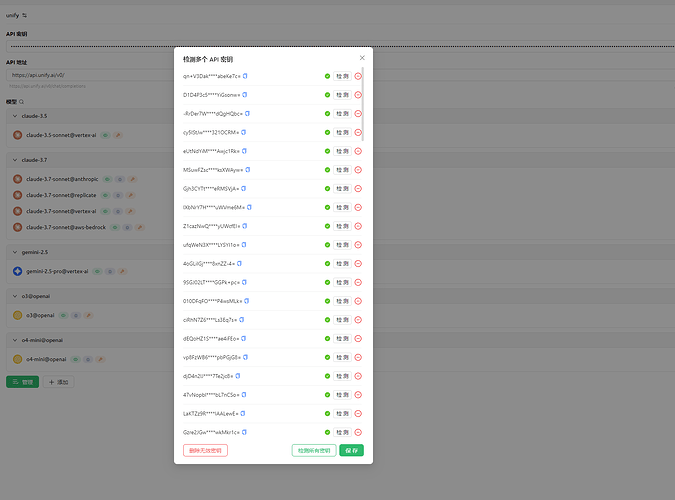Image resolution: width=675 pixels, height=500 pixels.
Task: Toggle vision tag on claude-3.7-sonnet@aws-bedrock
Action: [x=115, y=227]
